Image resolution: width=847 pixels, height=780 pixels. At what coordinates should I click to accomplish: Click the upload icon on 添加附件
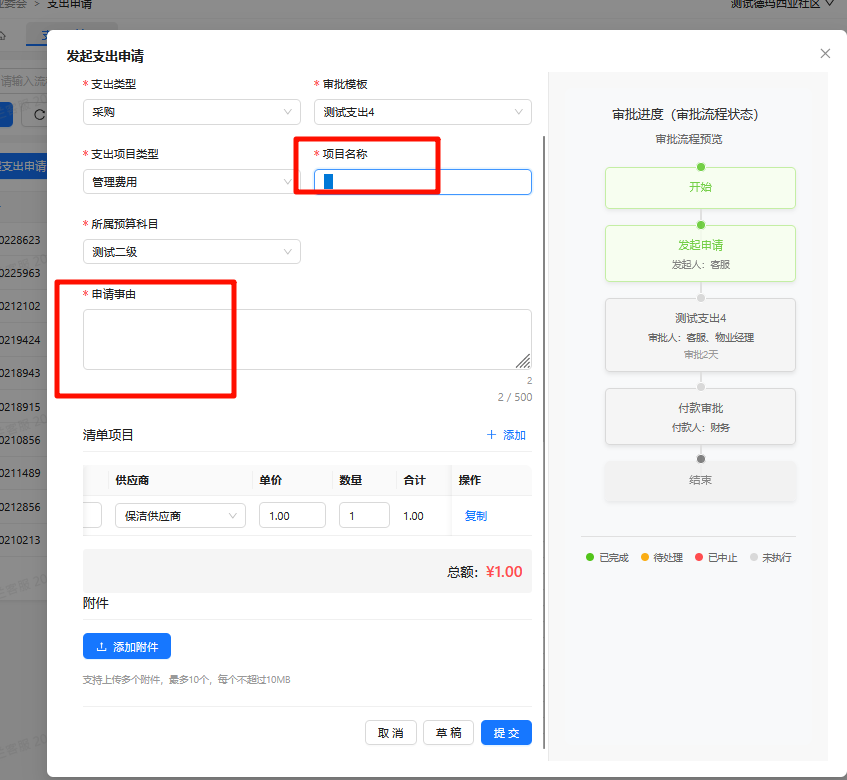pyautogui.click(x=101, y=647)
